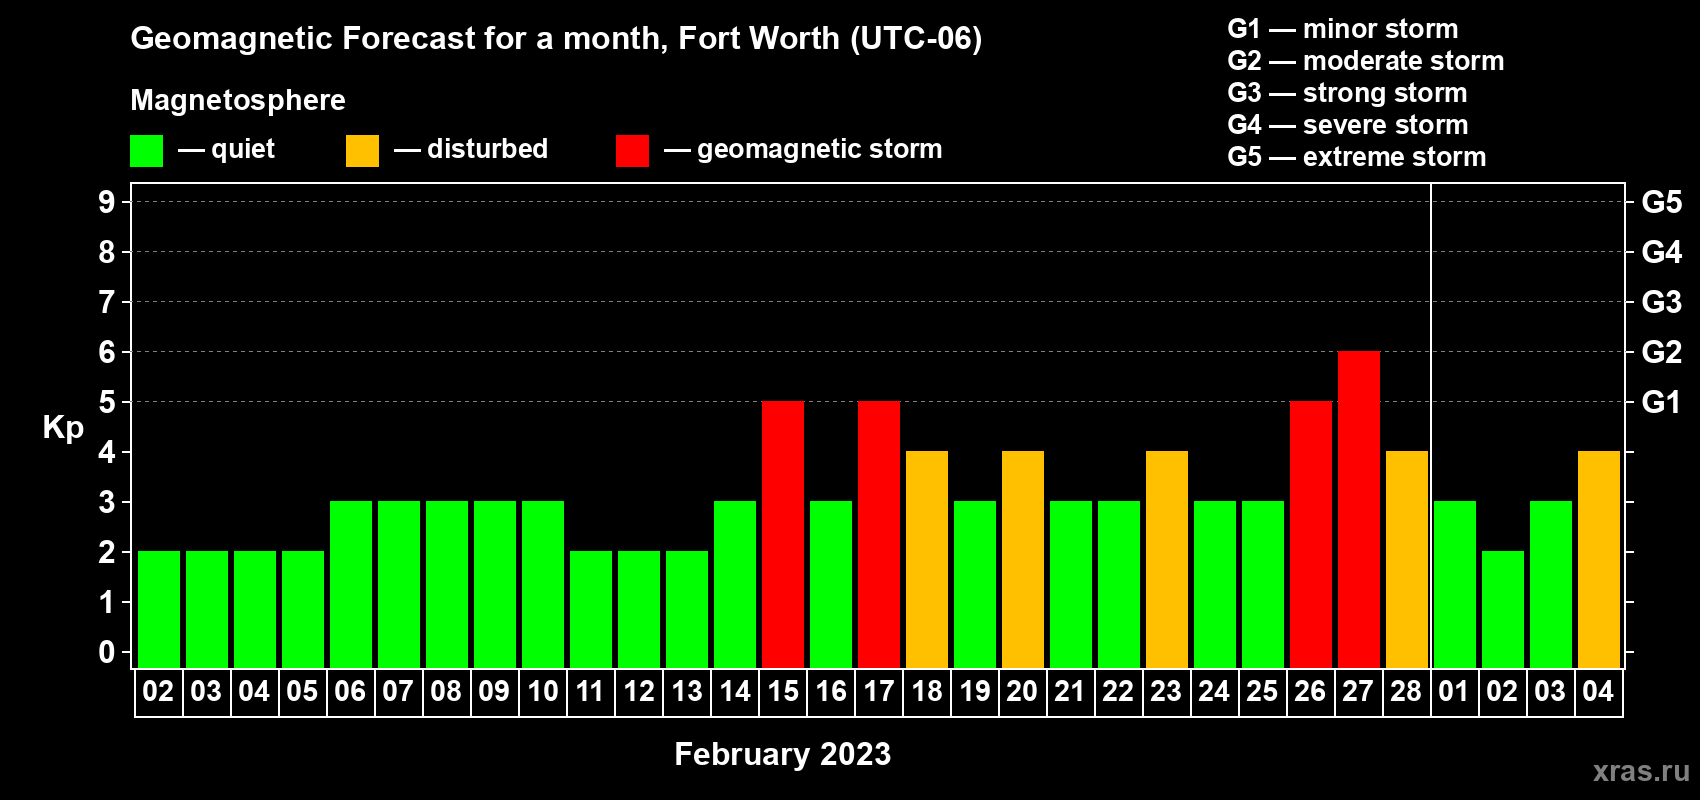
Task: Click the 'G3 — strong storm' legend entry
Action: pos(1347,93)
